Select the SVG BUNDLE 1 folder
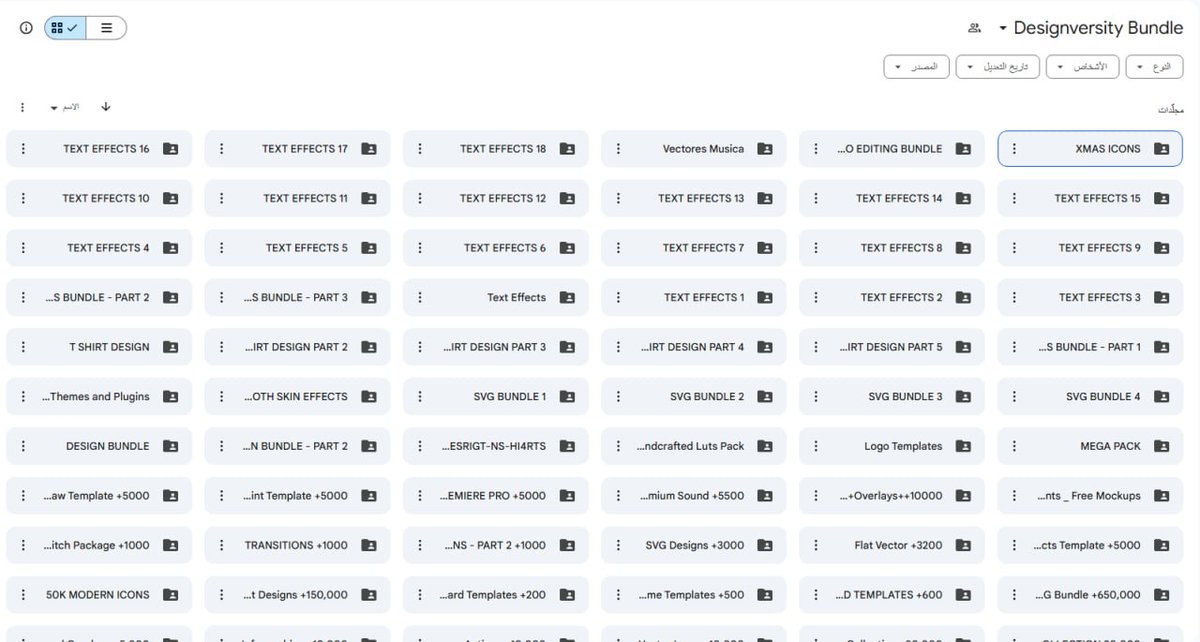Screen dimensions: 1200x642 [496, 397]
